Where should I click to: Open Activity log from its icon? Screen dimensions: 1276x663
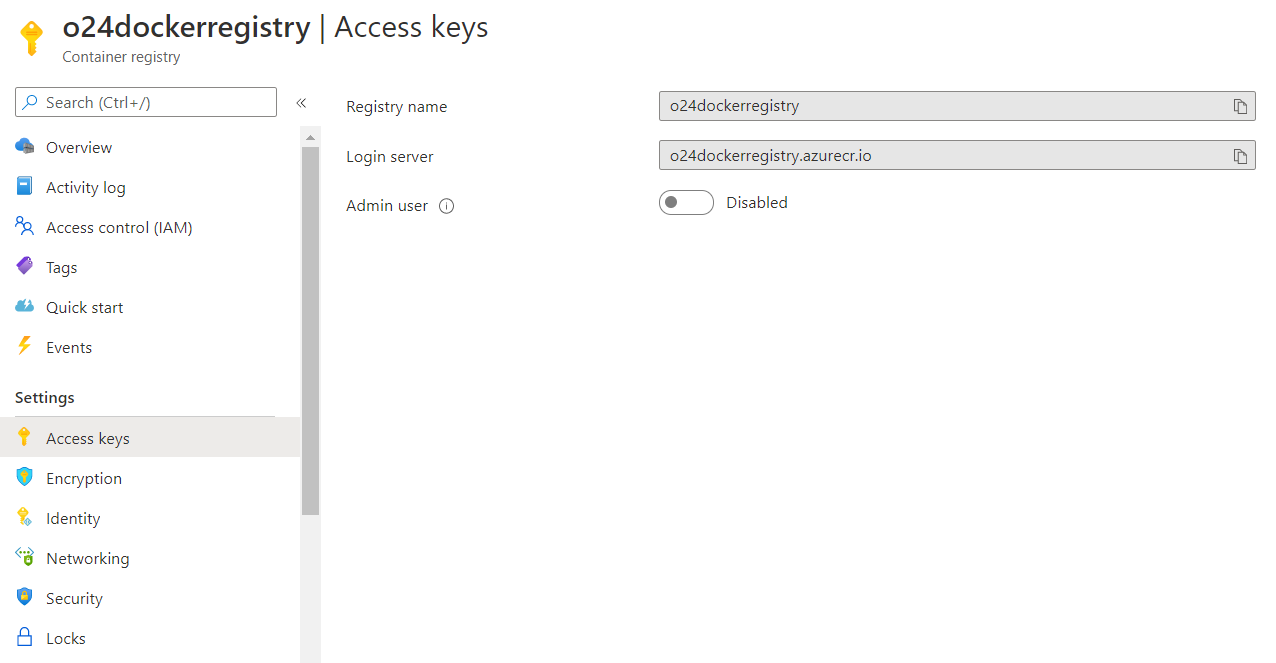(x=24, y=187)
